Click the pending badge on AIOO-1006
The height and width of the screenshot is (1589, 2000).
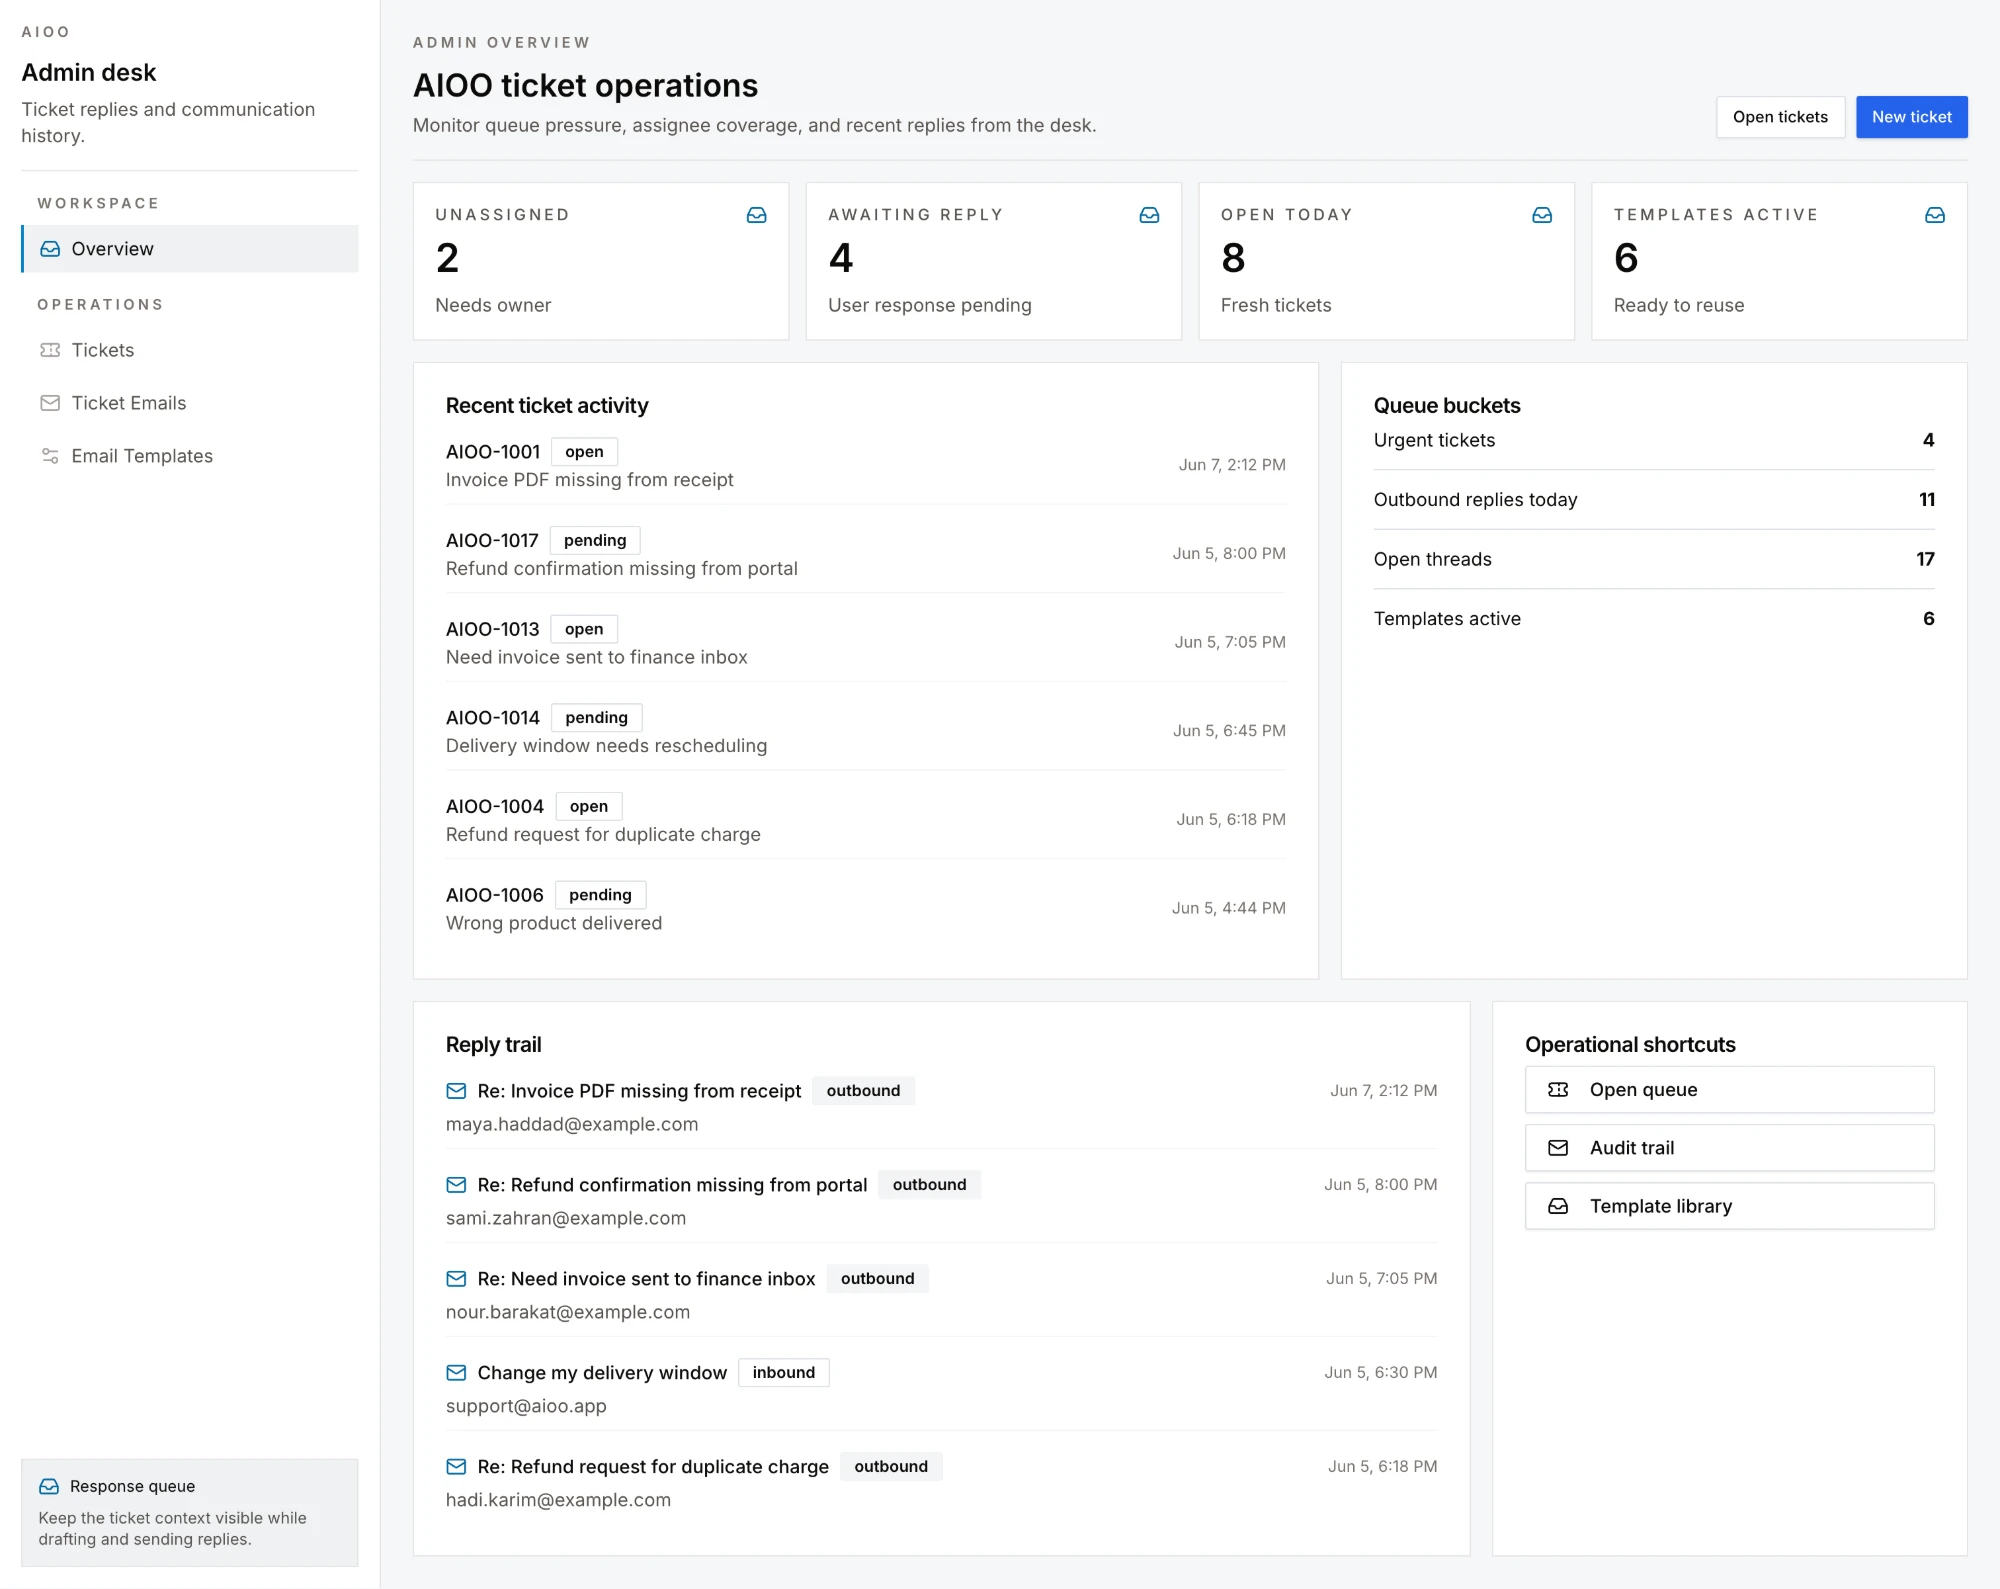[x=601, y=895]
